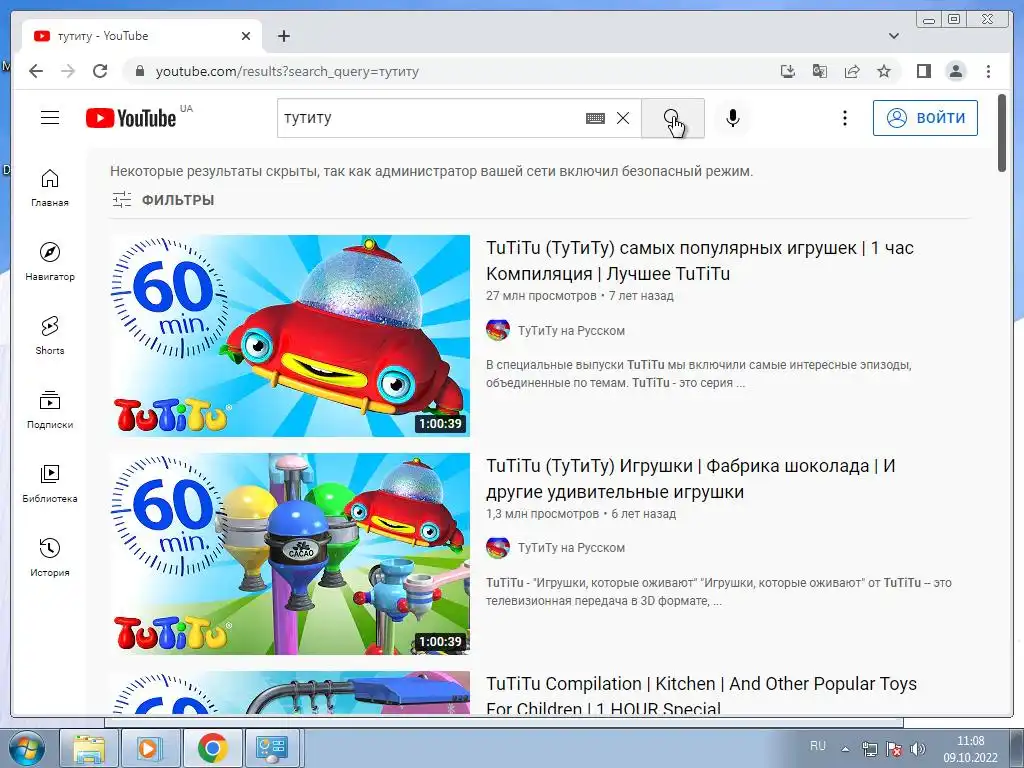
Task: Click the volume speaker tray icon
Action: point(918,749)
